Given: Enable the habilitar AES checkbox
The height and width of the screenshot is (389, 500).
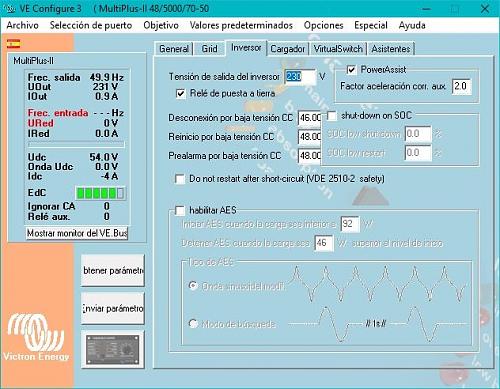Looking at the screenshot, I should [x=180, y=210].
